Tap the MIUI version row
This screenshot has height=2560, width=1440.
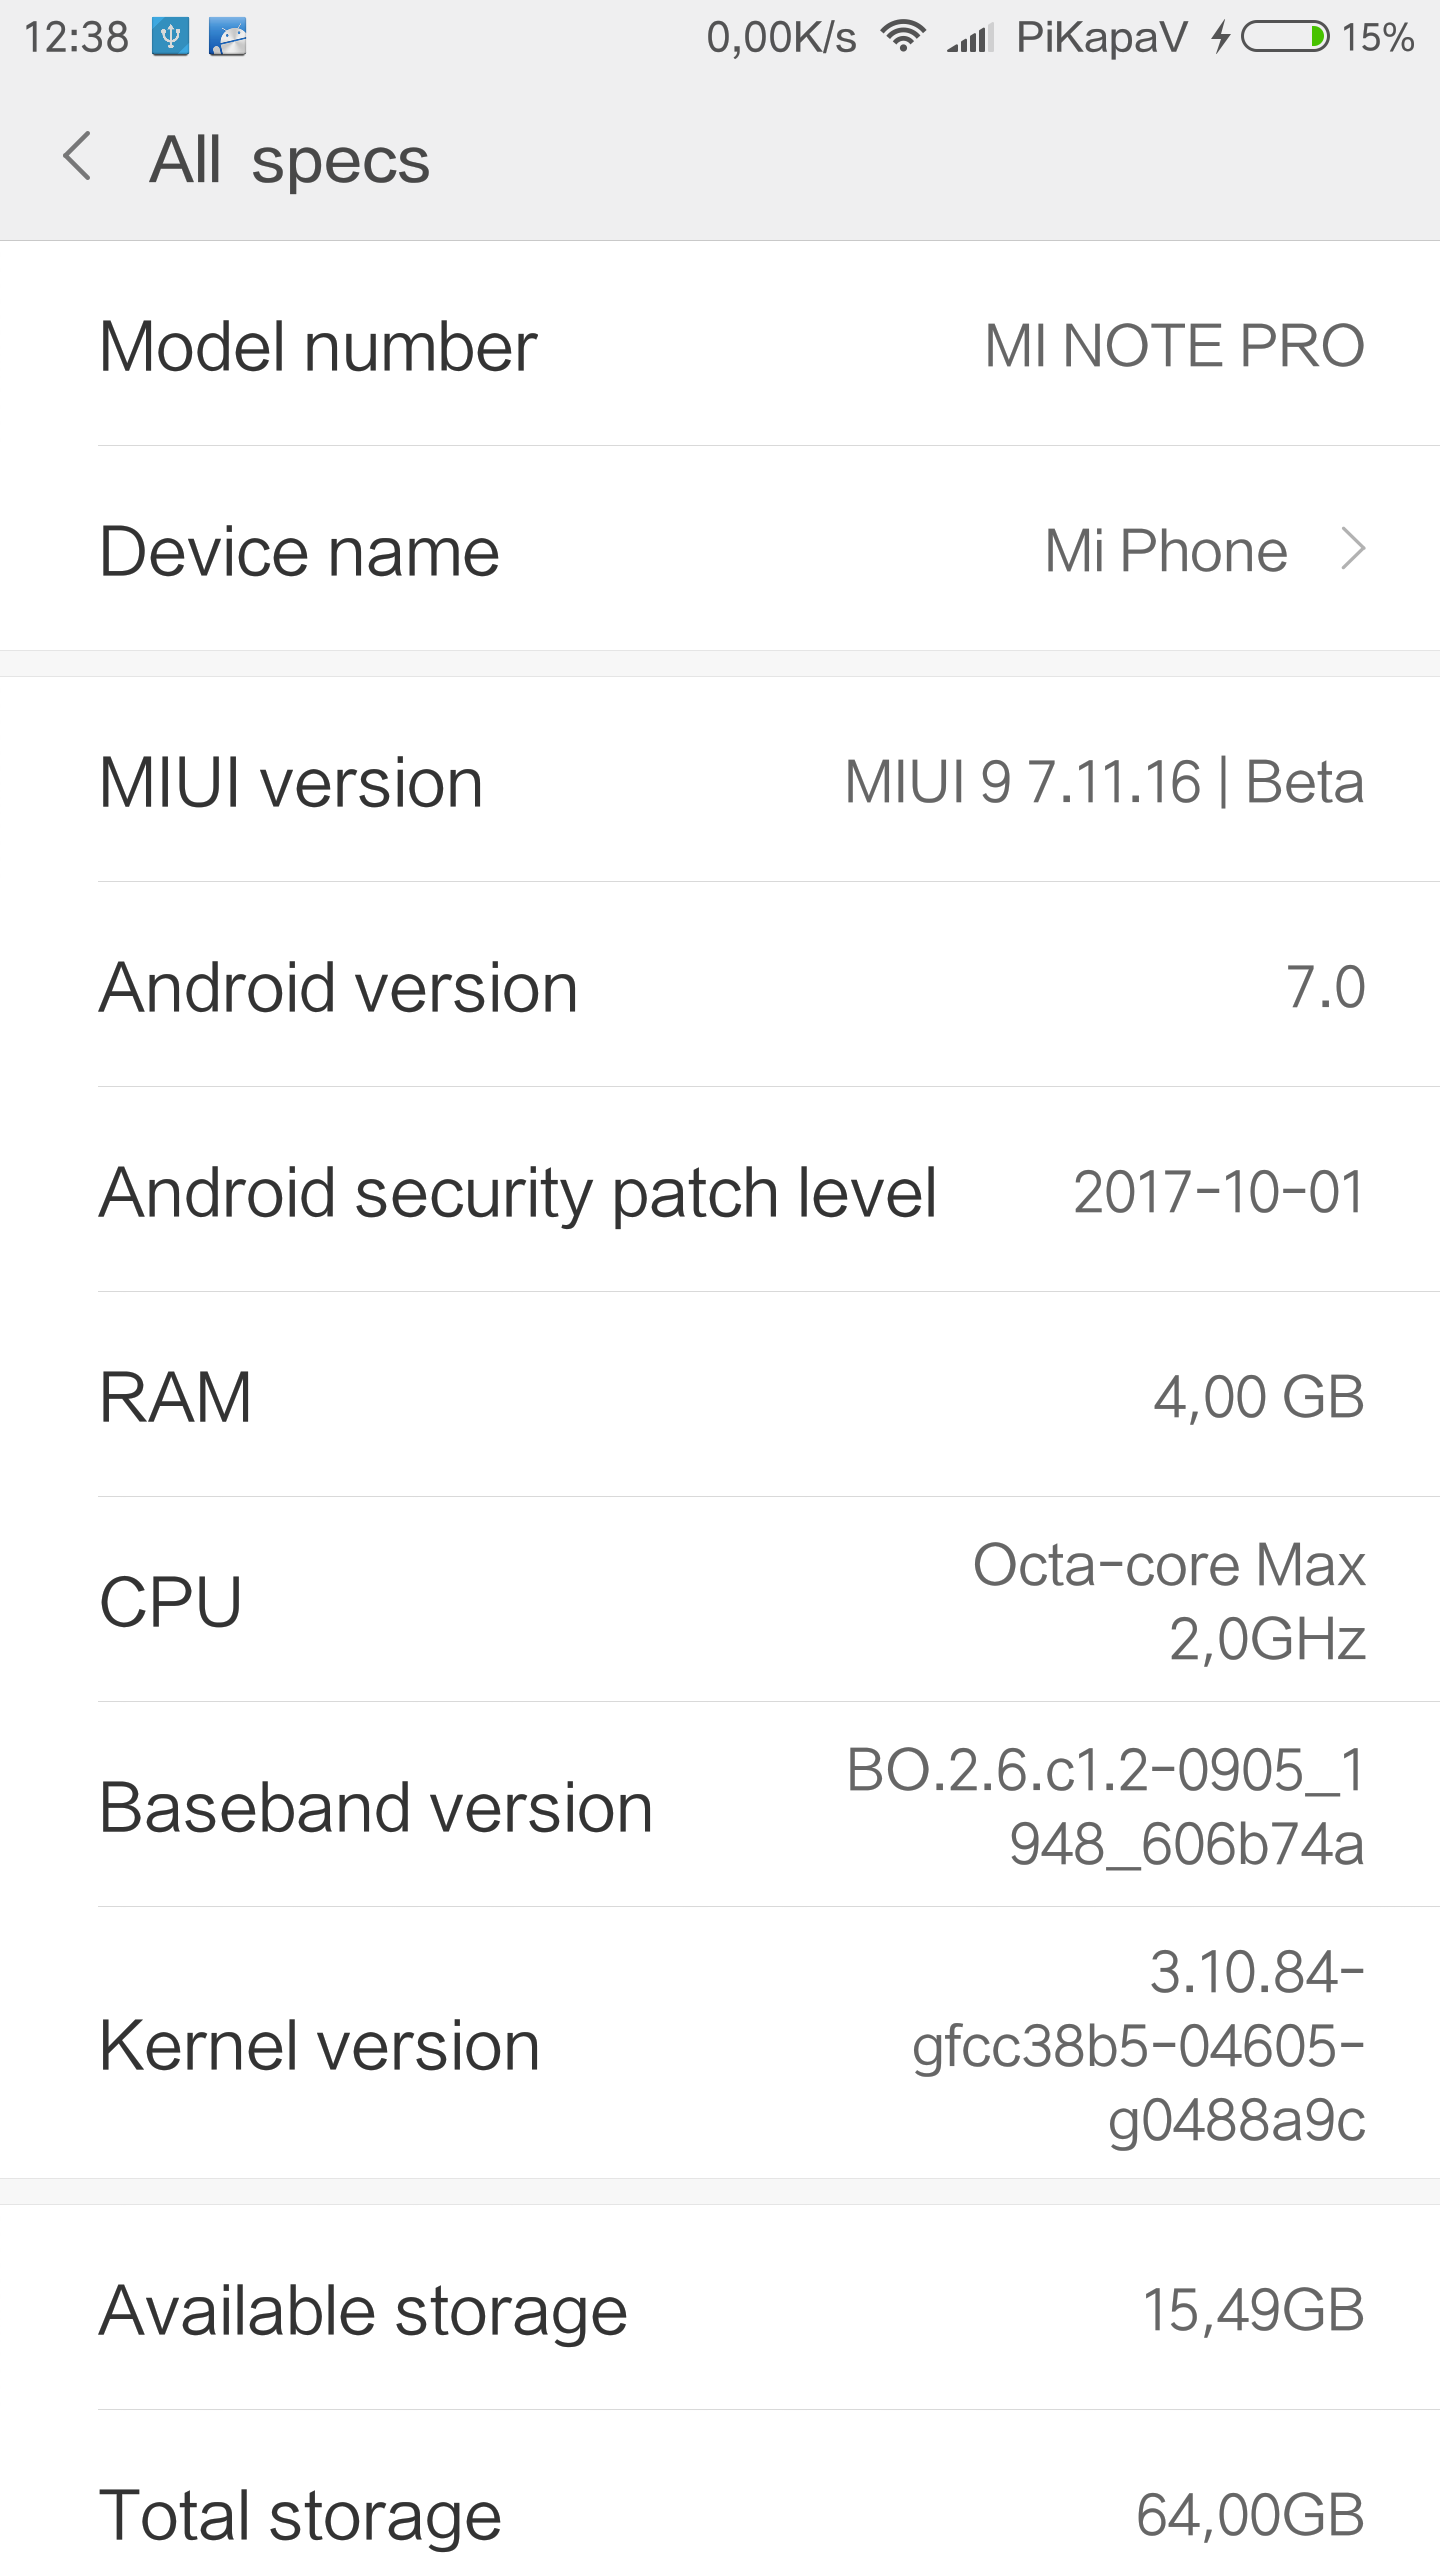720,781
